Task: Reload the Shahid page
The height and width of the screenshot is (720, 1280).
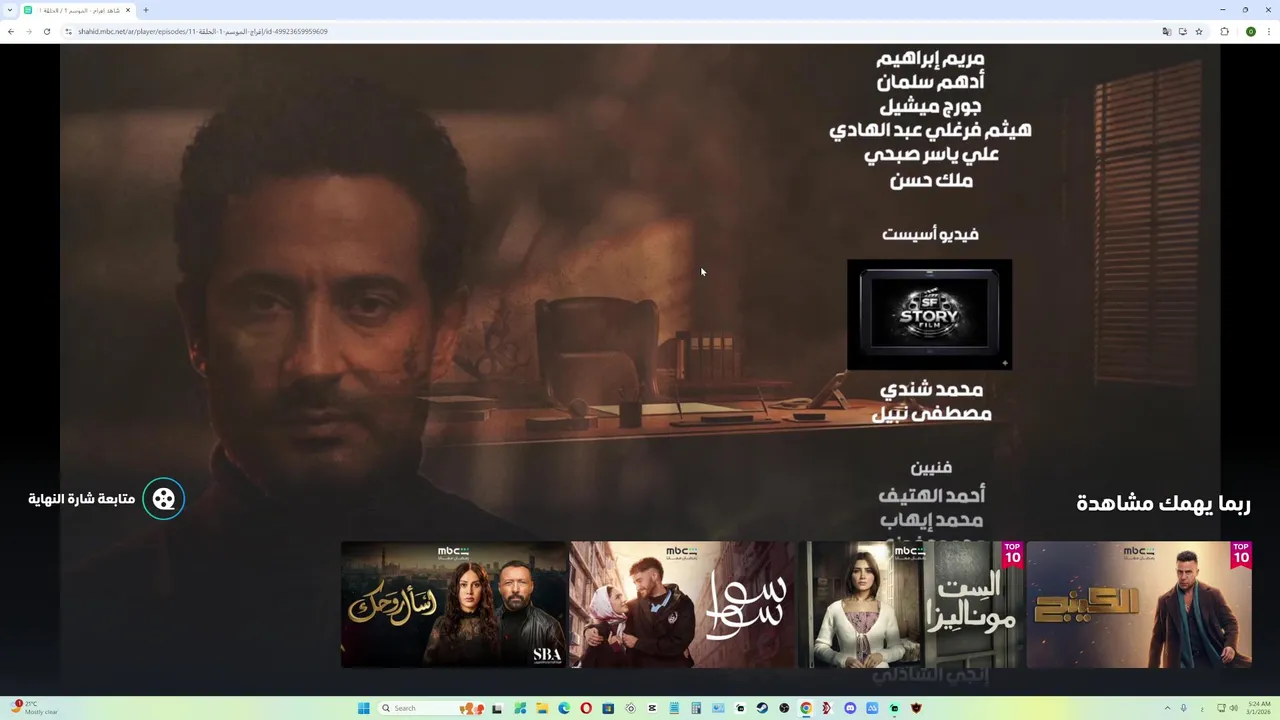Action: (x=47, y=31)
